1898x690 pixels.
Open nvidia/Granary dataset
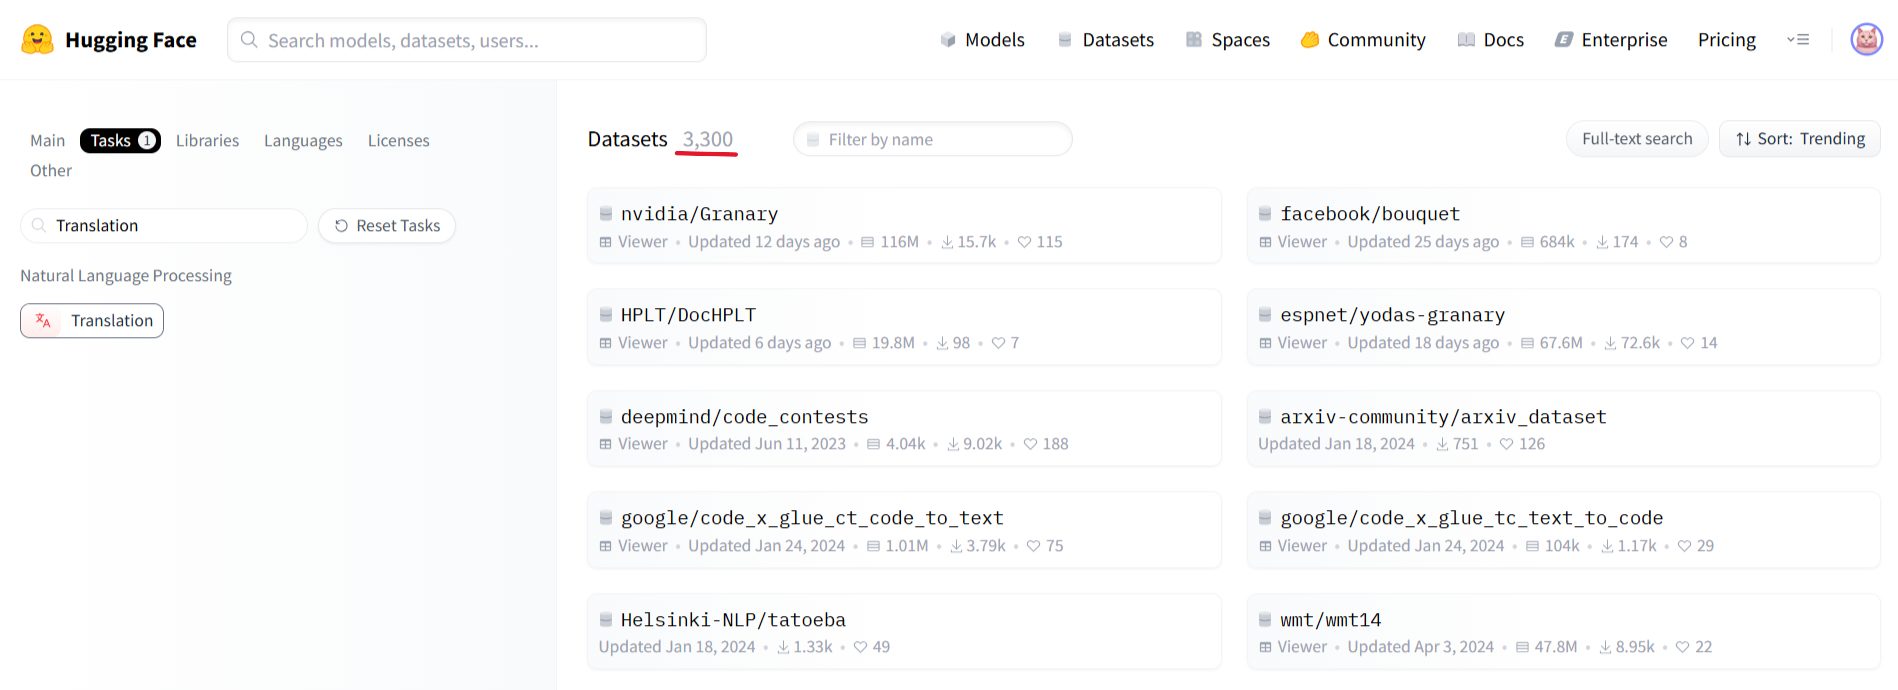click(x=904, y=226)
